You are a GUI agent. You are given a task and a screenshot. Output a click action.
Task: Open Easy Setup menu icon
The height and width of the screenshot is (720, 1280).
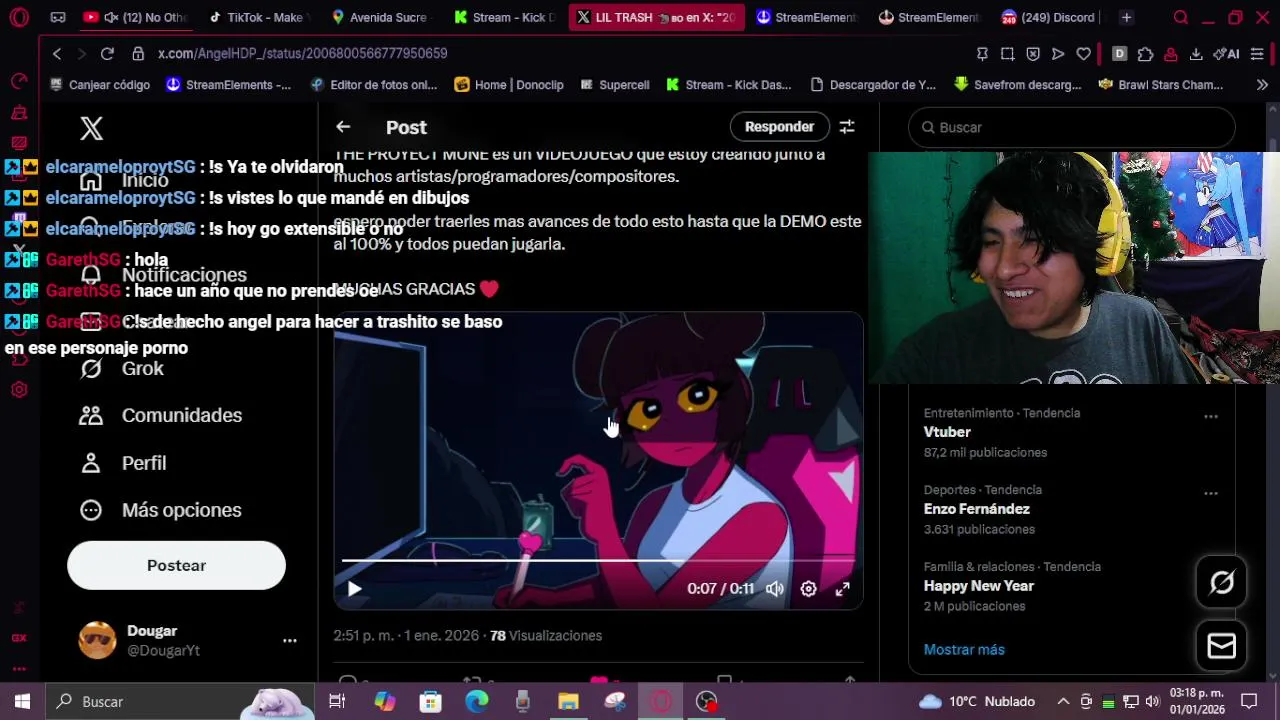click(1257, 53)
